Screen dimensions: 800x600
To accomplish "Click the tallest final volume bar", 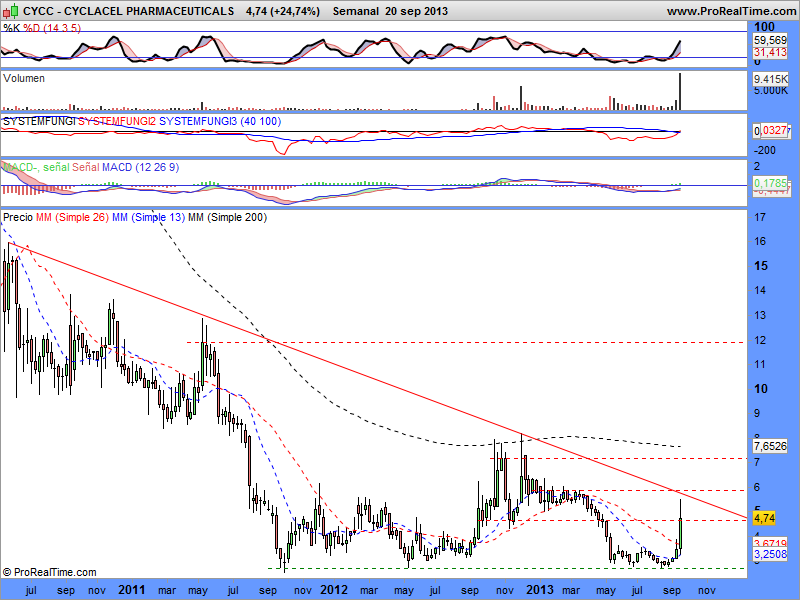I will pyautogui.click(x=680, y=91).
